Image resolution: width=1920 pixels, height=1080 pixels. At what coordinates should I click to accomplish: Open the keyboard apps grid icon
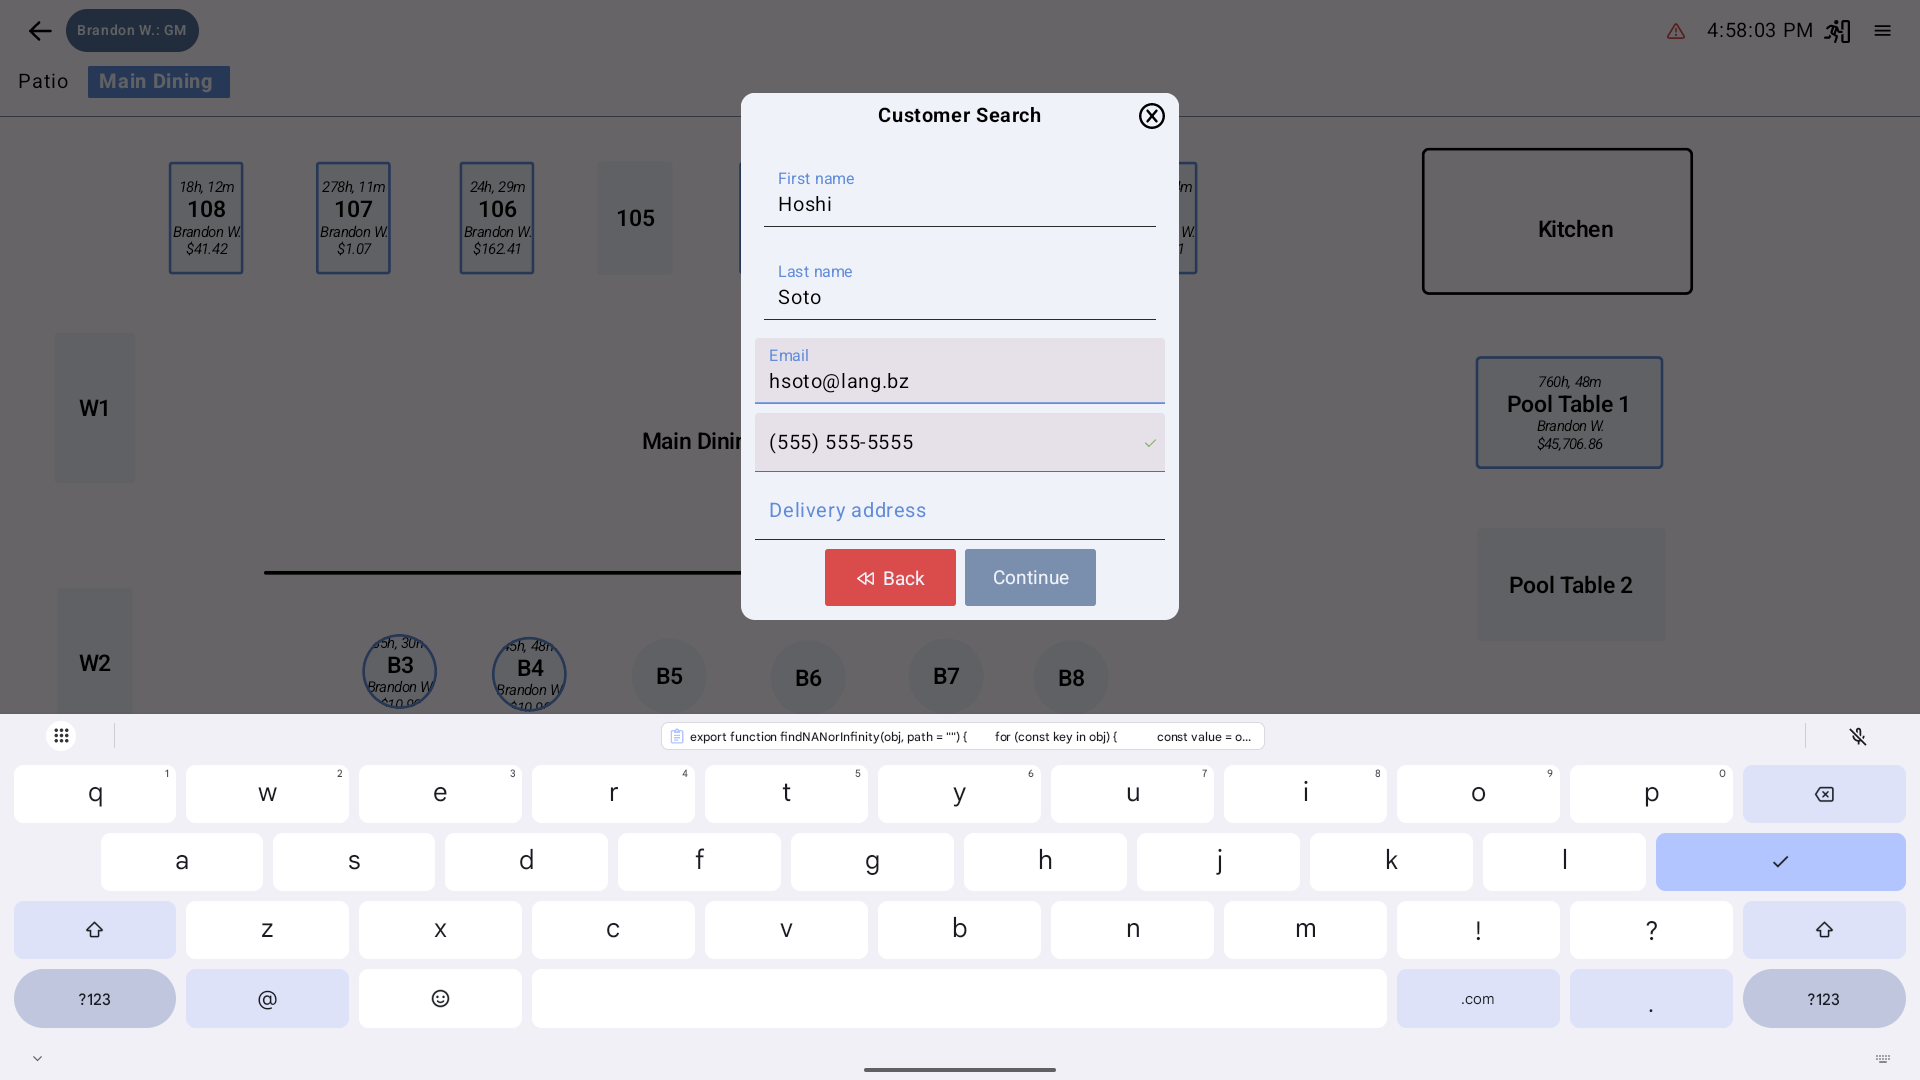click(x=61, y=736)
